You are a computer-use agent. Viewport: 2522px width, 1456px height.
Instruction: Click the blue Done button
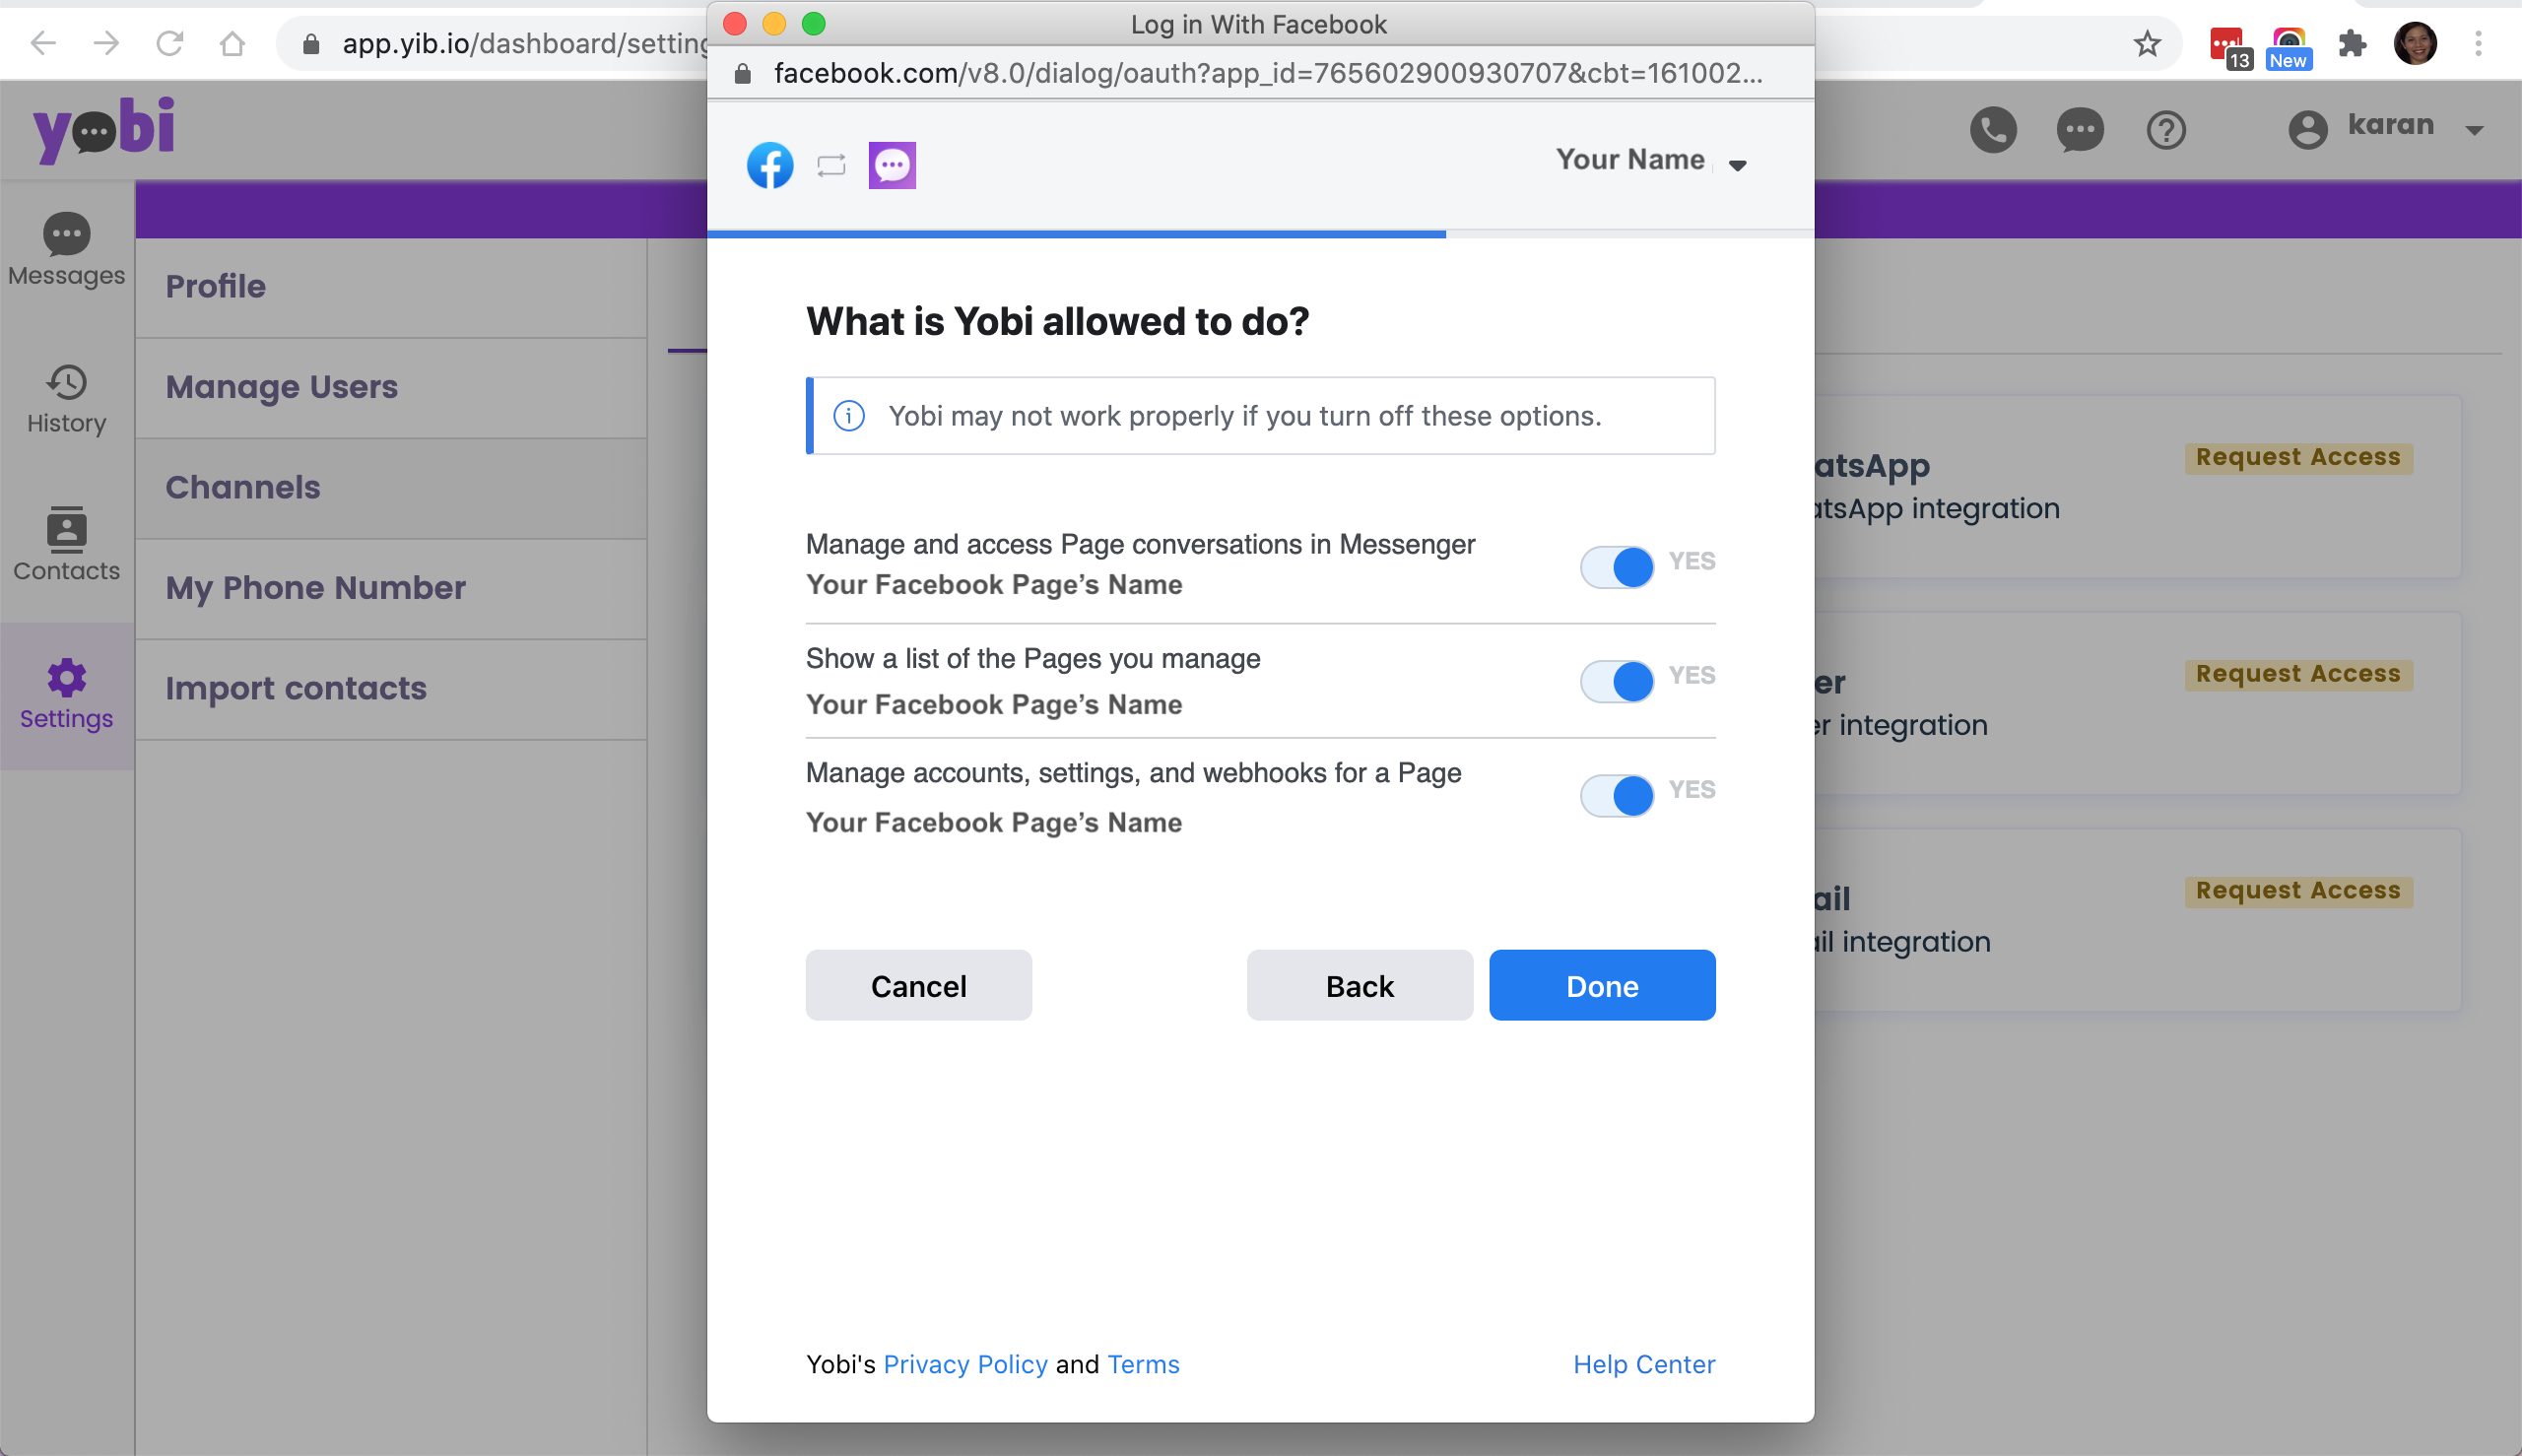1602,985
